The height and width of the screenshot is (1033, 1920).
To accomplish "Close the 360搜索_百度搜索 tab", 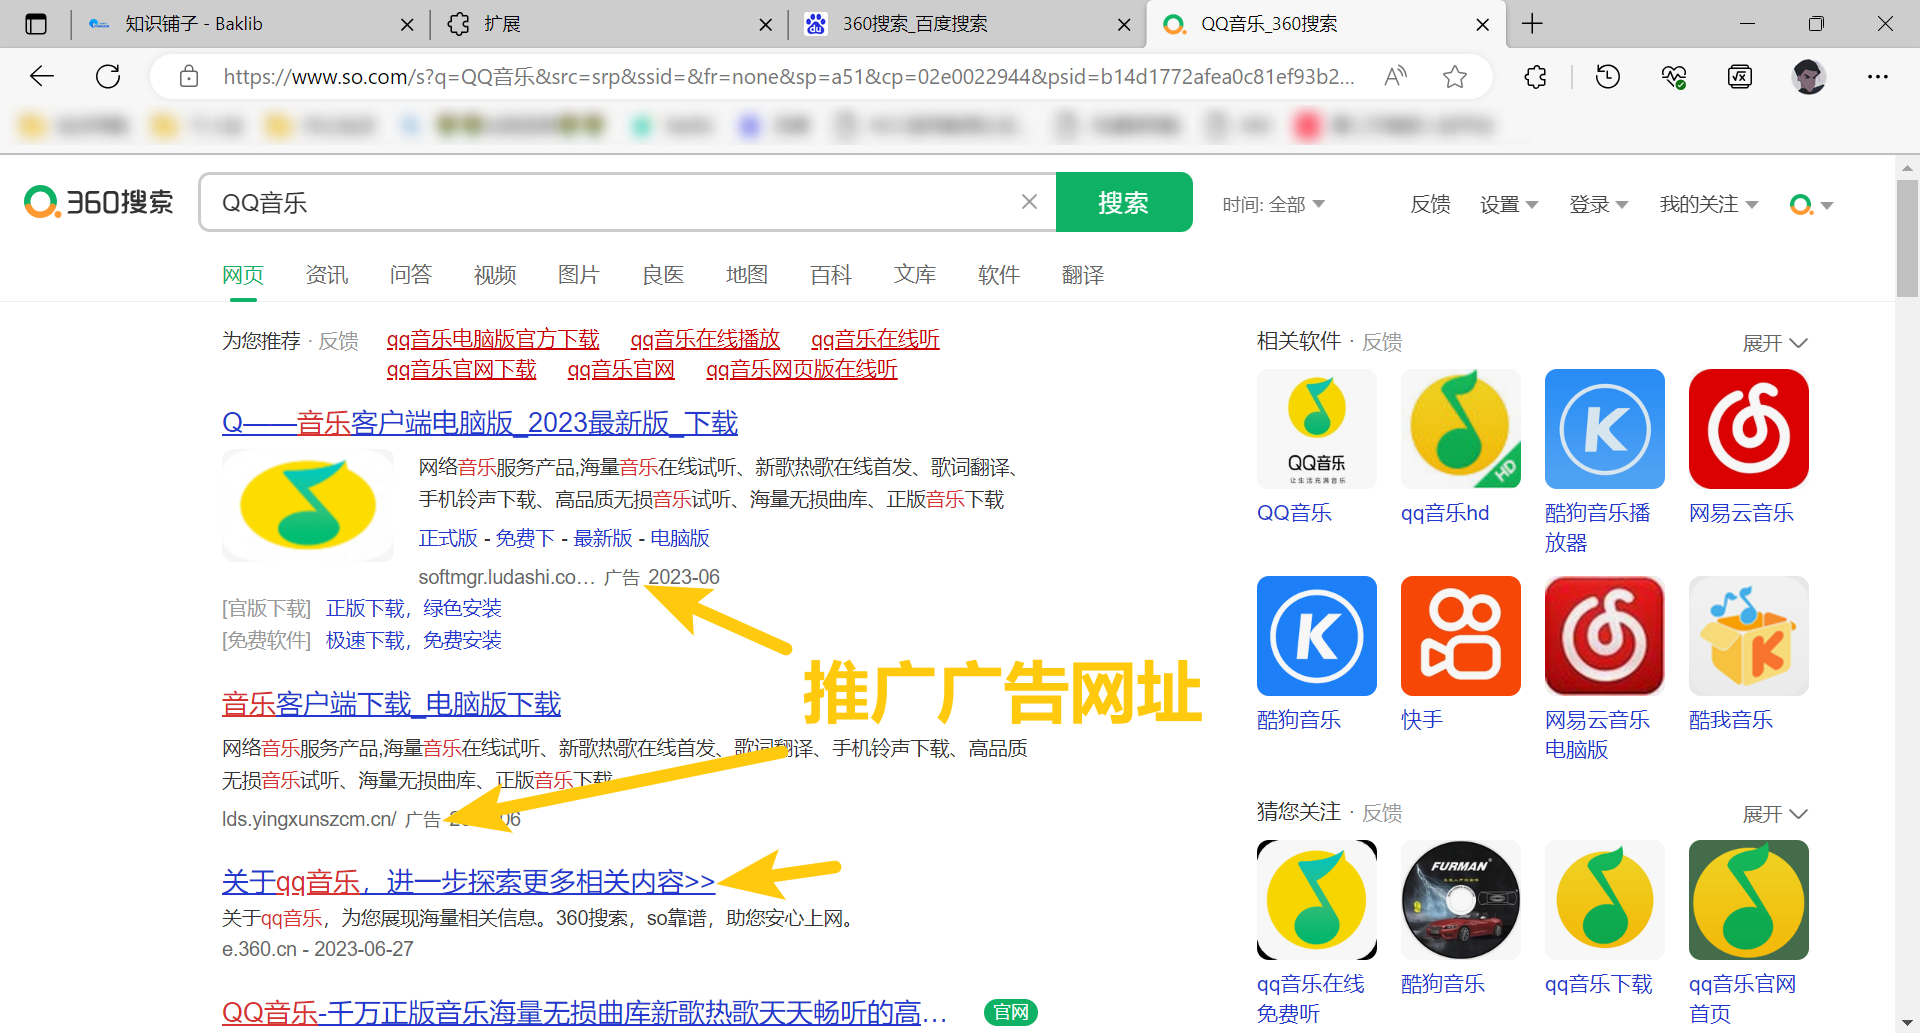I will tap(1124, 24).
